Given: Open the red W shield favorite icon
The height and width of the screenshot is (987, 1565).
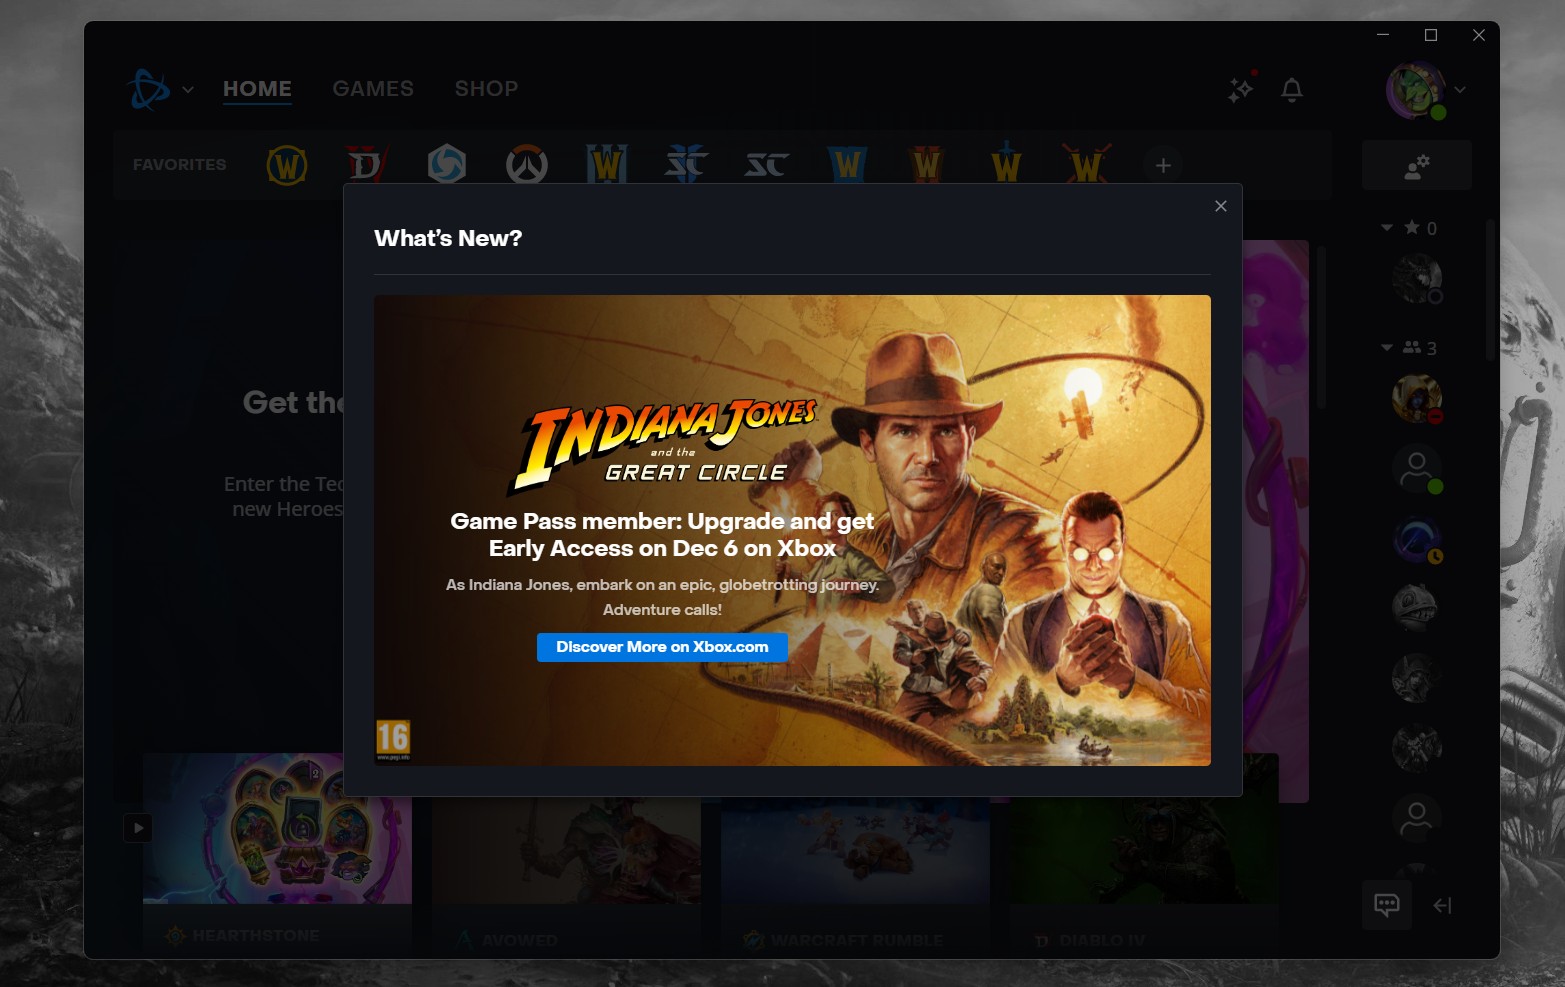Looking at the screenshot, I should pyautogui.click(x=927, y=165).
